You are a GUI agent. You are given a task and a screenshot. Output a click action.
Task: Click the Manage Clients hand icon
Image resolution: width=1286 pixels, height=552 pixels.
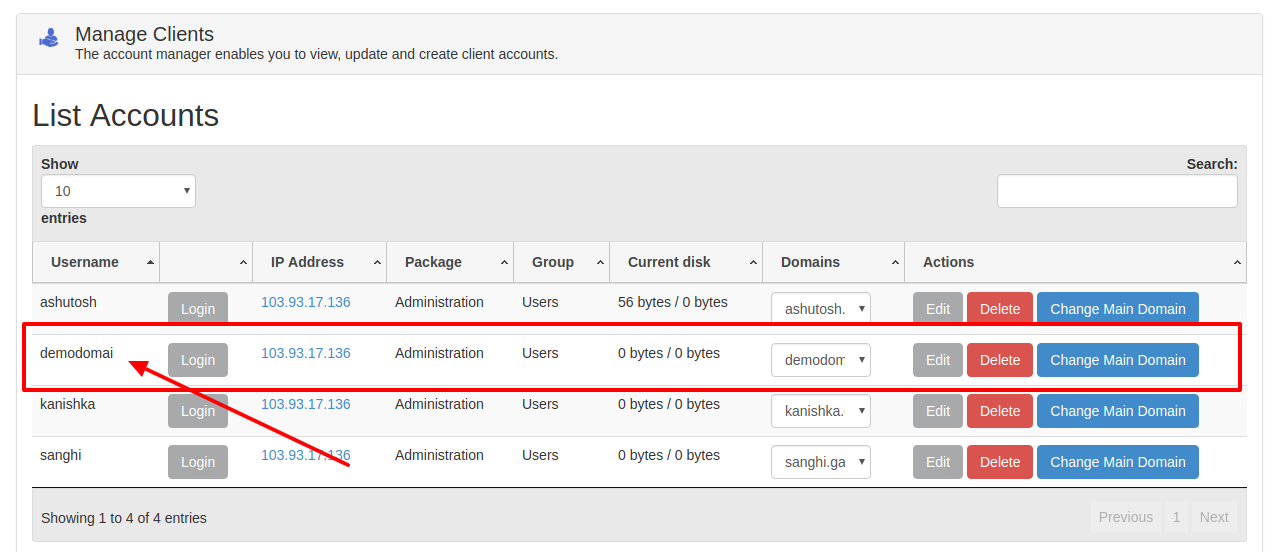point(49,38)
